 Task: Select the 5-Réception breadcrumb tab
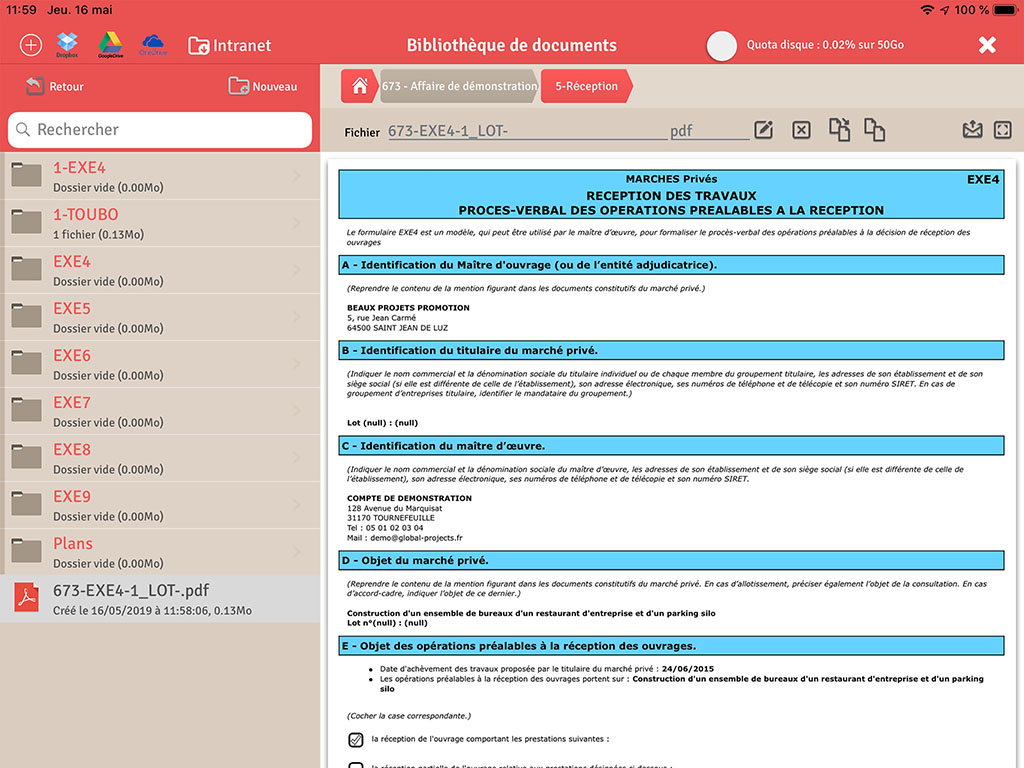586,86
